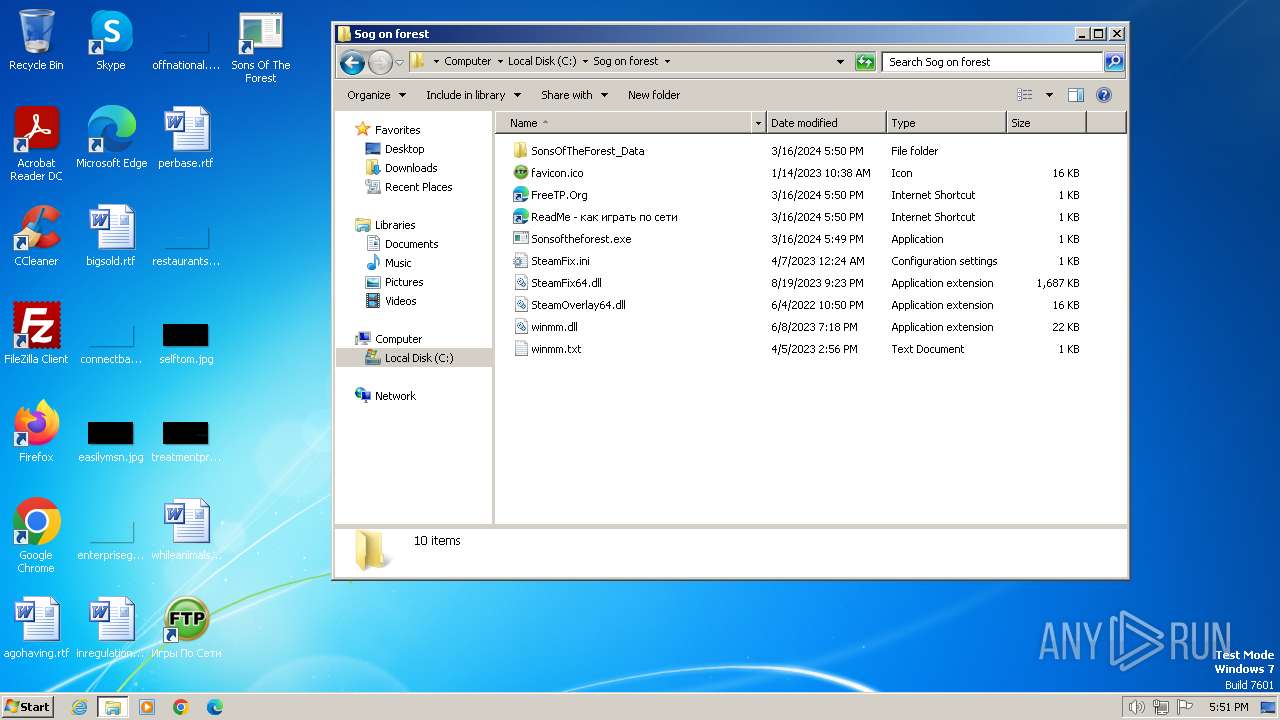Expand the Computer breadcrumb arrow
This screenshot has height=720, width=1280.
click(499, 62)
